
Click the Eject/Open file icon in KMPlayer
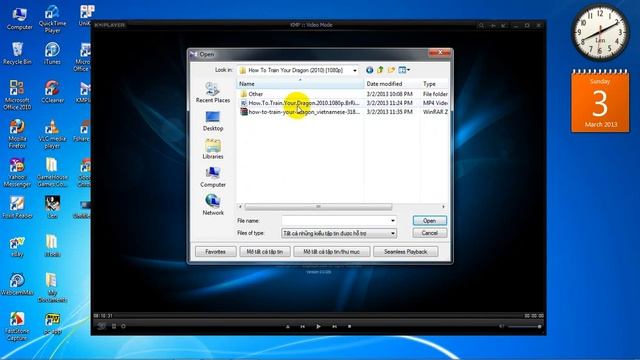[x=287, y=327]
